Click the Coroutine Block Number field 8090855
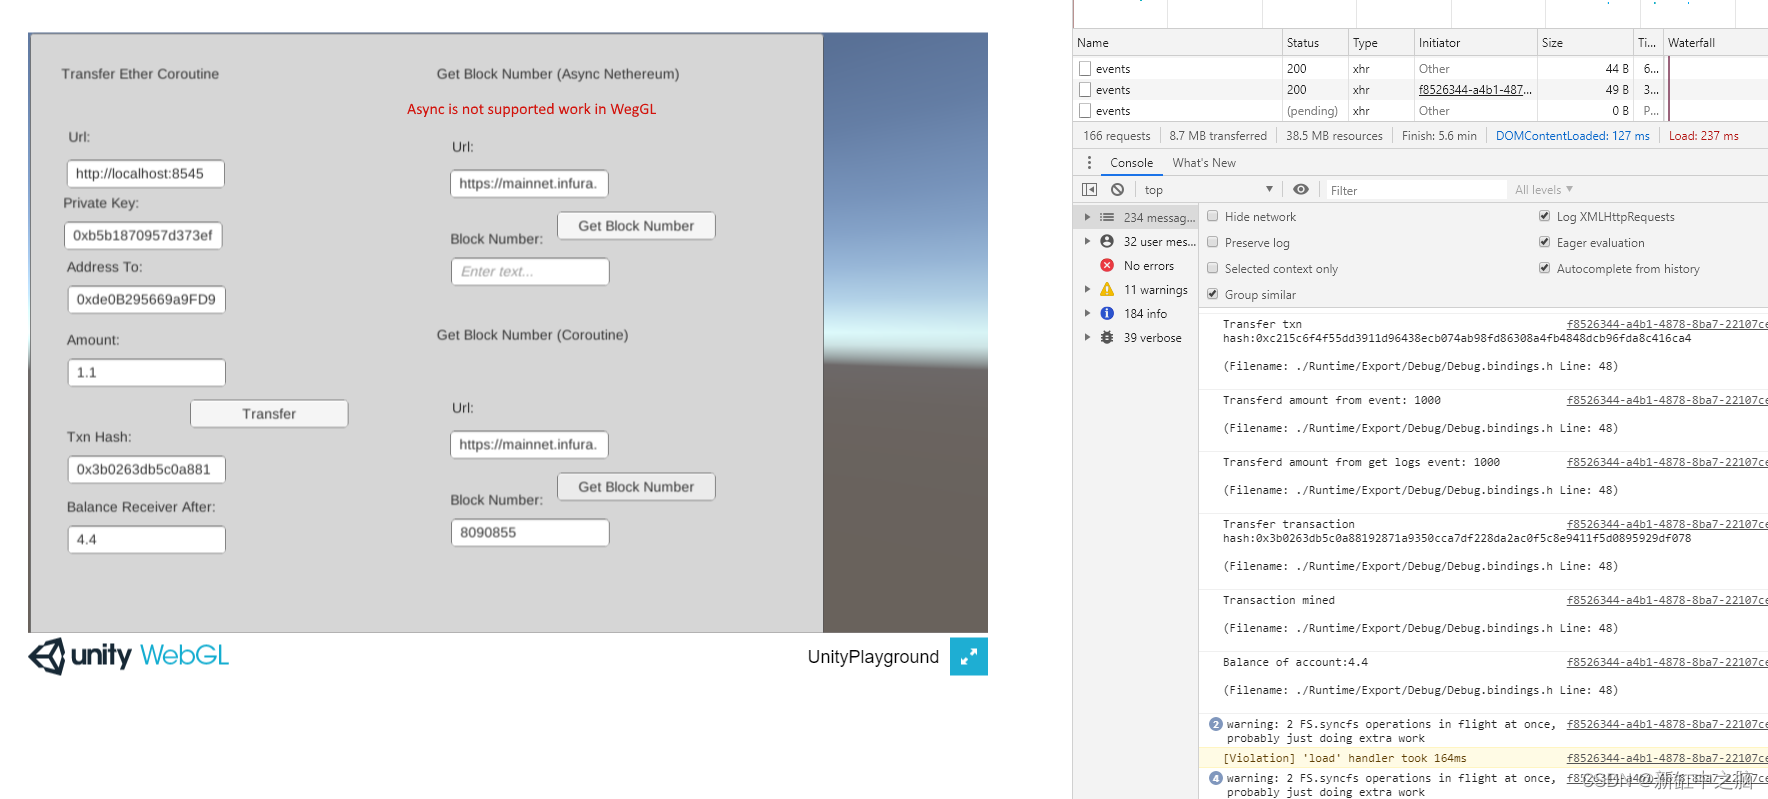Image resolution: width=1768 pixels, height=799 pixels. [x=530, y=532]
